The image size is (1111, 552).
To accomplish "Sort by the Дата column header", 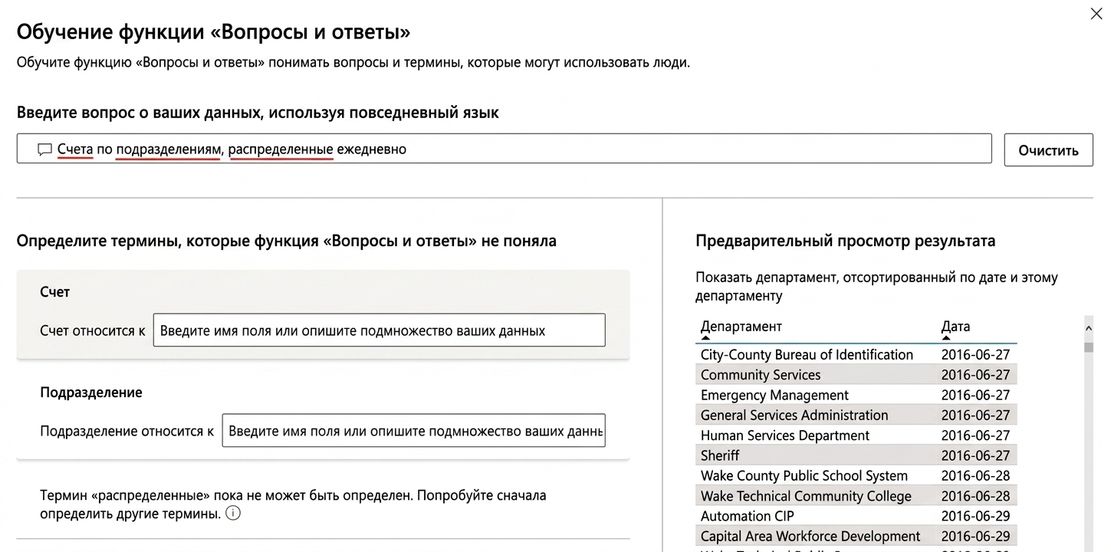I will coord(955,327).
